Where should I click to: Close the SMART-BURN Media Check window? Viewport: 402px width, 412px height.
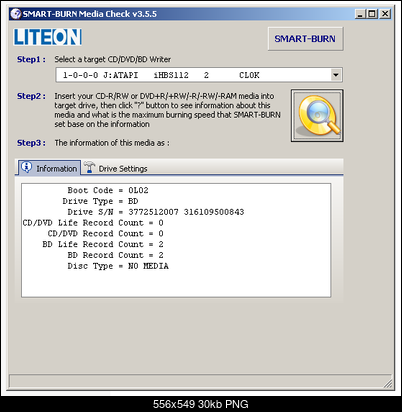click(x=385, y=14)
